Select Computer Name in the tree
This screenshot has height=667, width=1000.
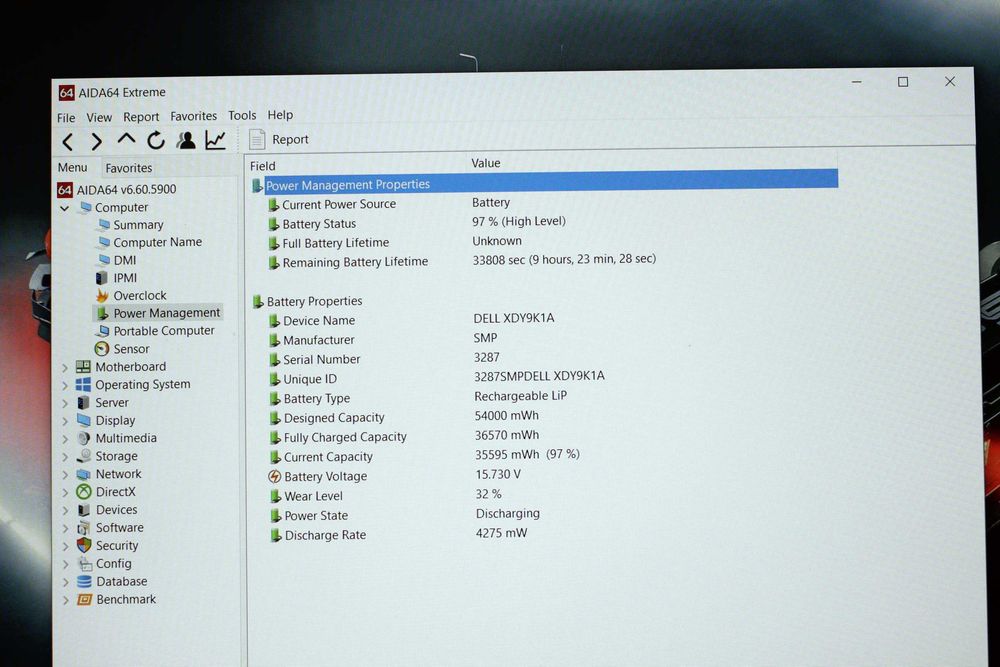[158, 242]
